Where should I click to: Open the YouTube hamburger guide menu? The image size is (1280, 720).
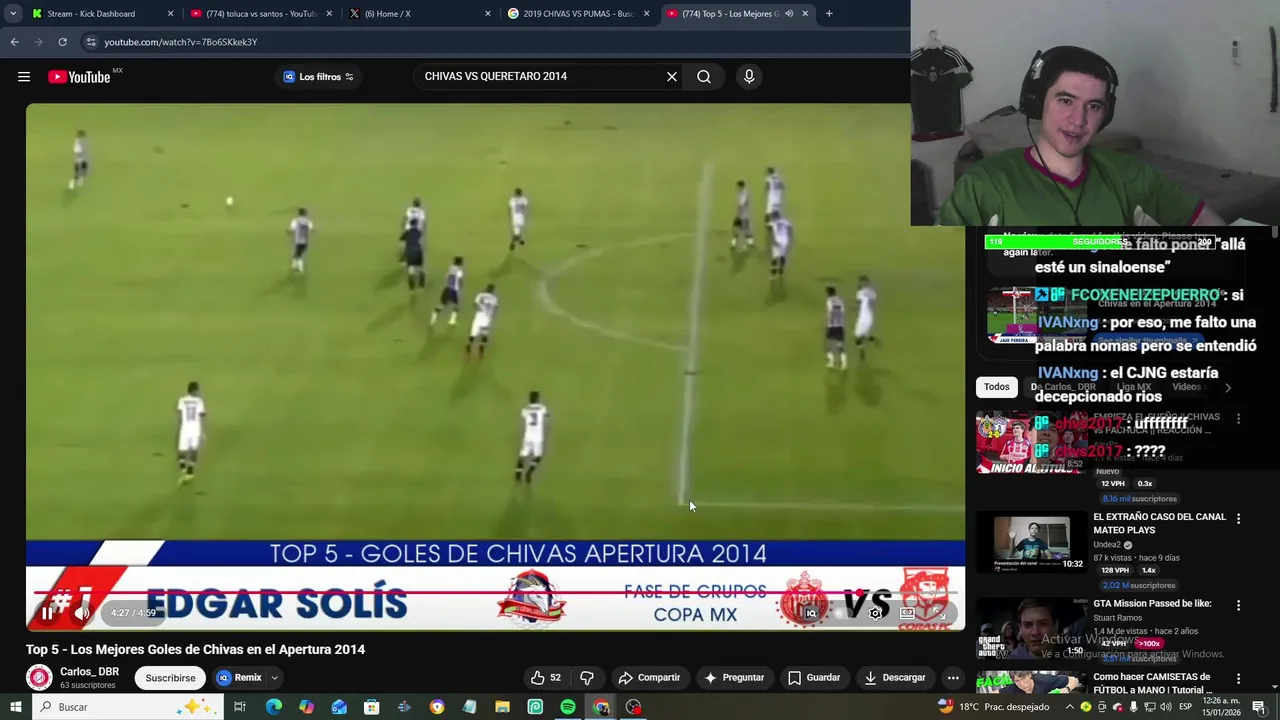[x=24, y=77]
